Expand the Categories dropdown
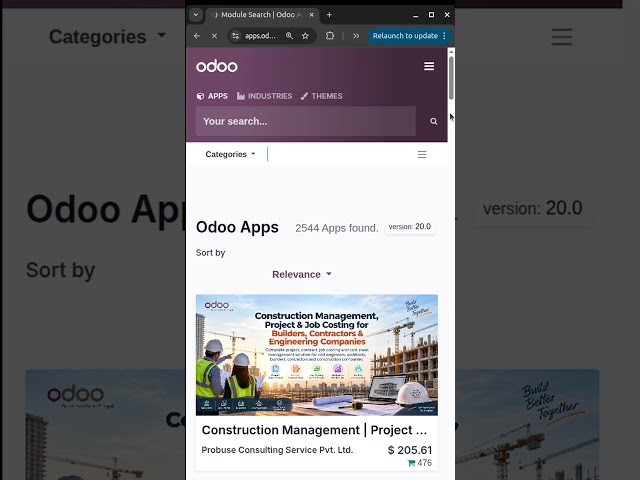Image resolution: width=640 pixels, height=480 pixels. tap(230, 154)
